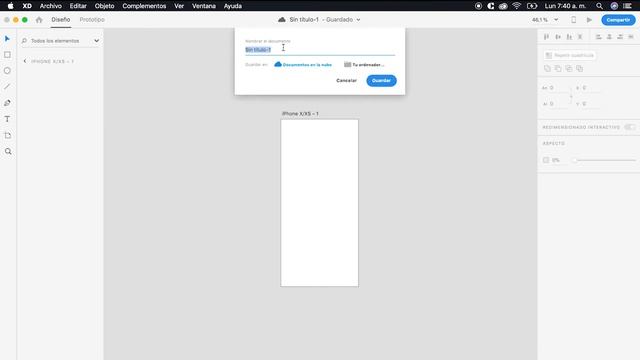Click the cloud document icon beside title

tap(282, 20)
